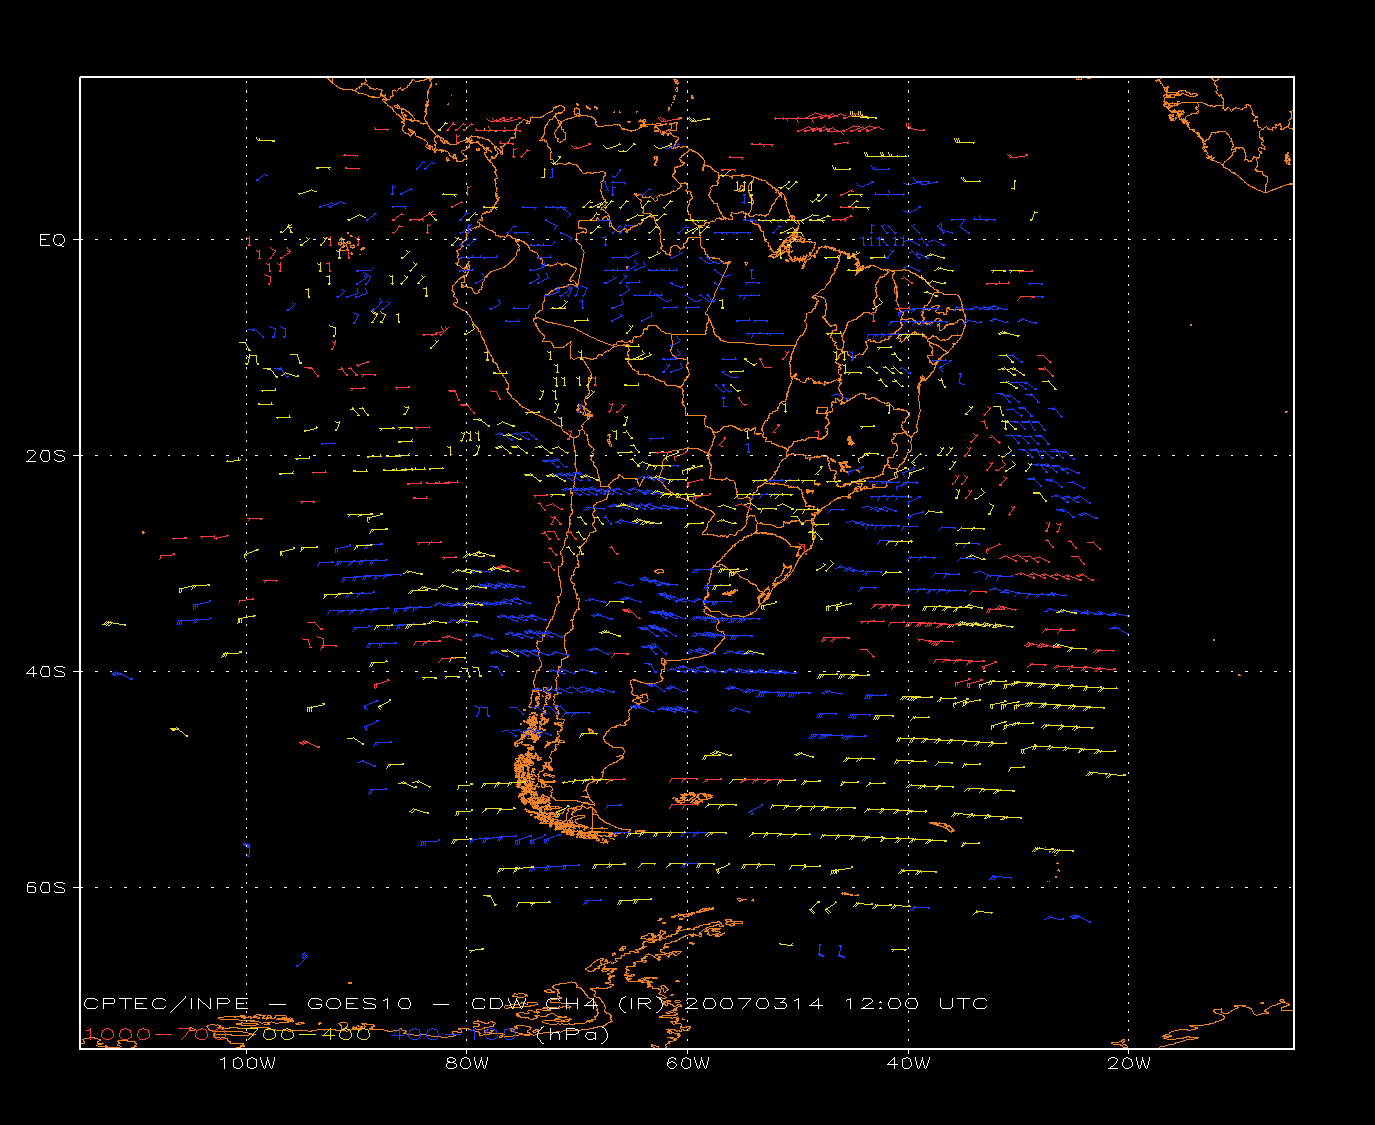Click the 12:00 UTC time label
This screenshot has height=1125, width=1375.
(917, 1004)
